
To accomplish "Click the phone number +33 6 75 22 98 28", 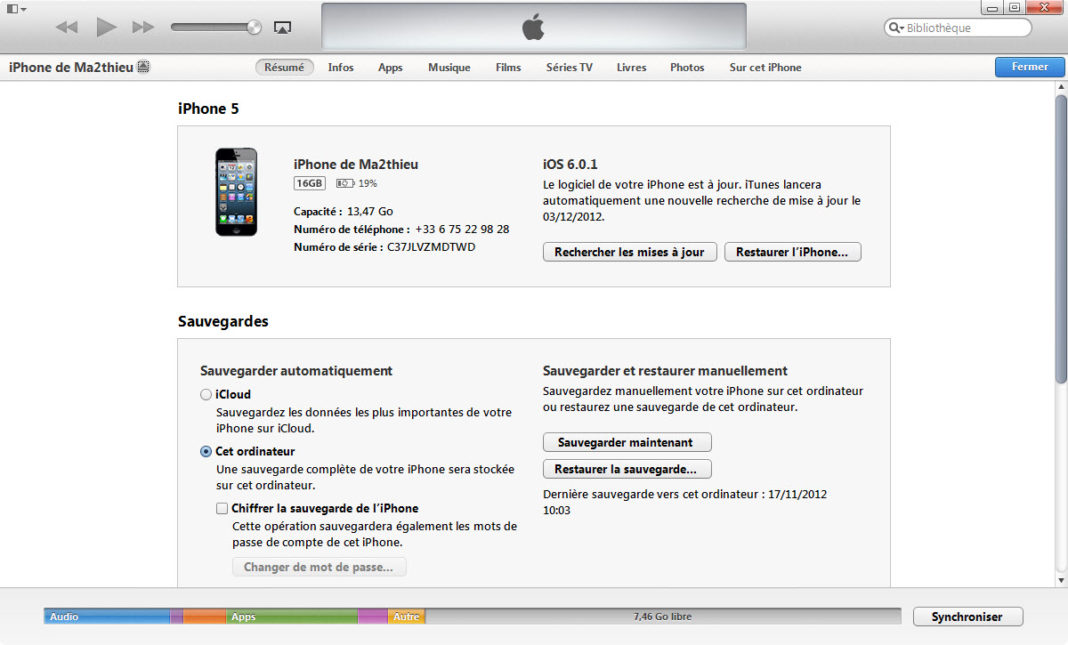I will (x=462, y=229).
